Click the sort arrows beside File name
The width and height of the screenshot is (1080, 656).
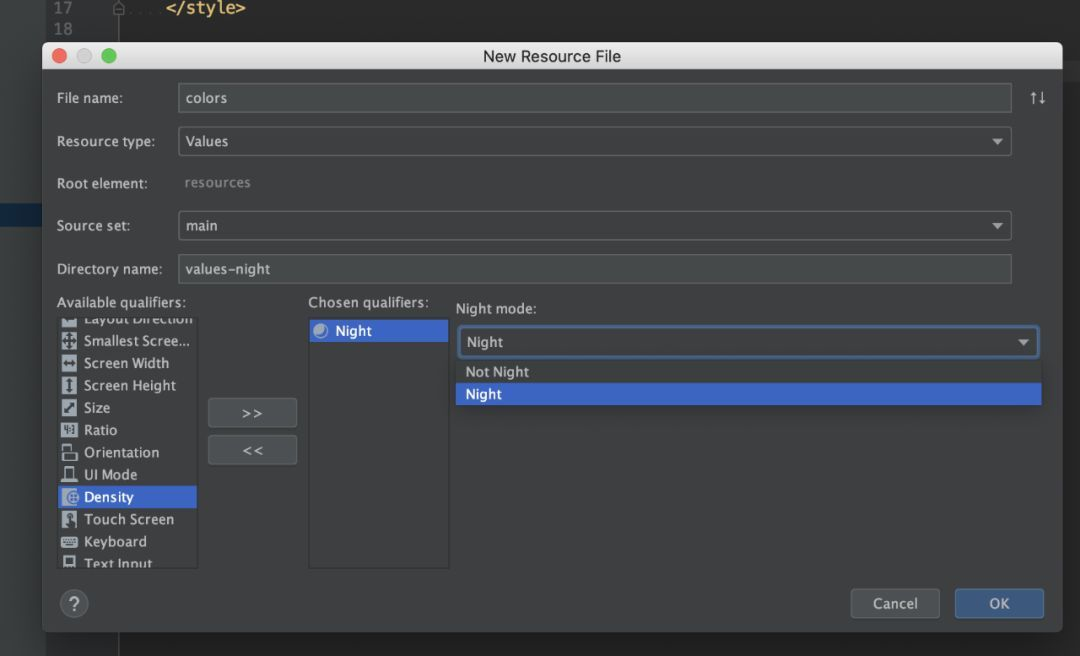1037,97
